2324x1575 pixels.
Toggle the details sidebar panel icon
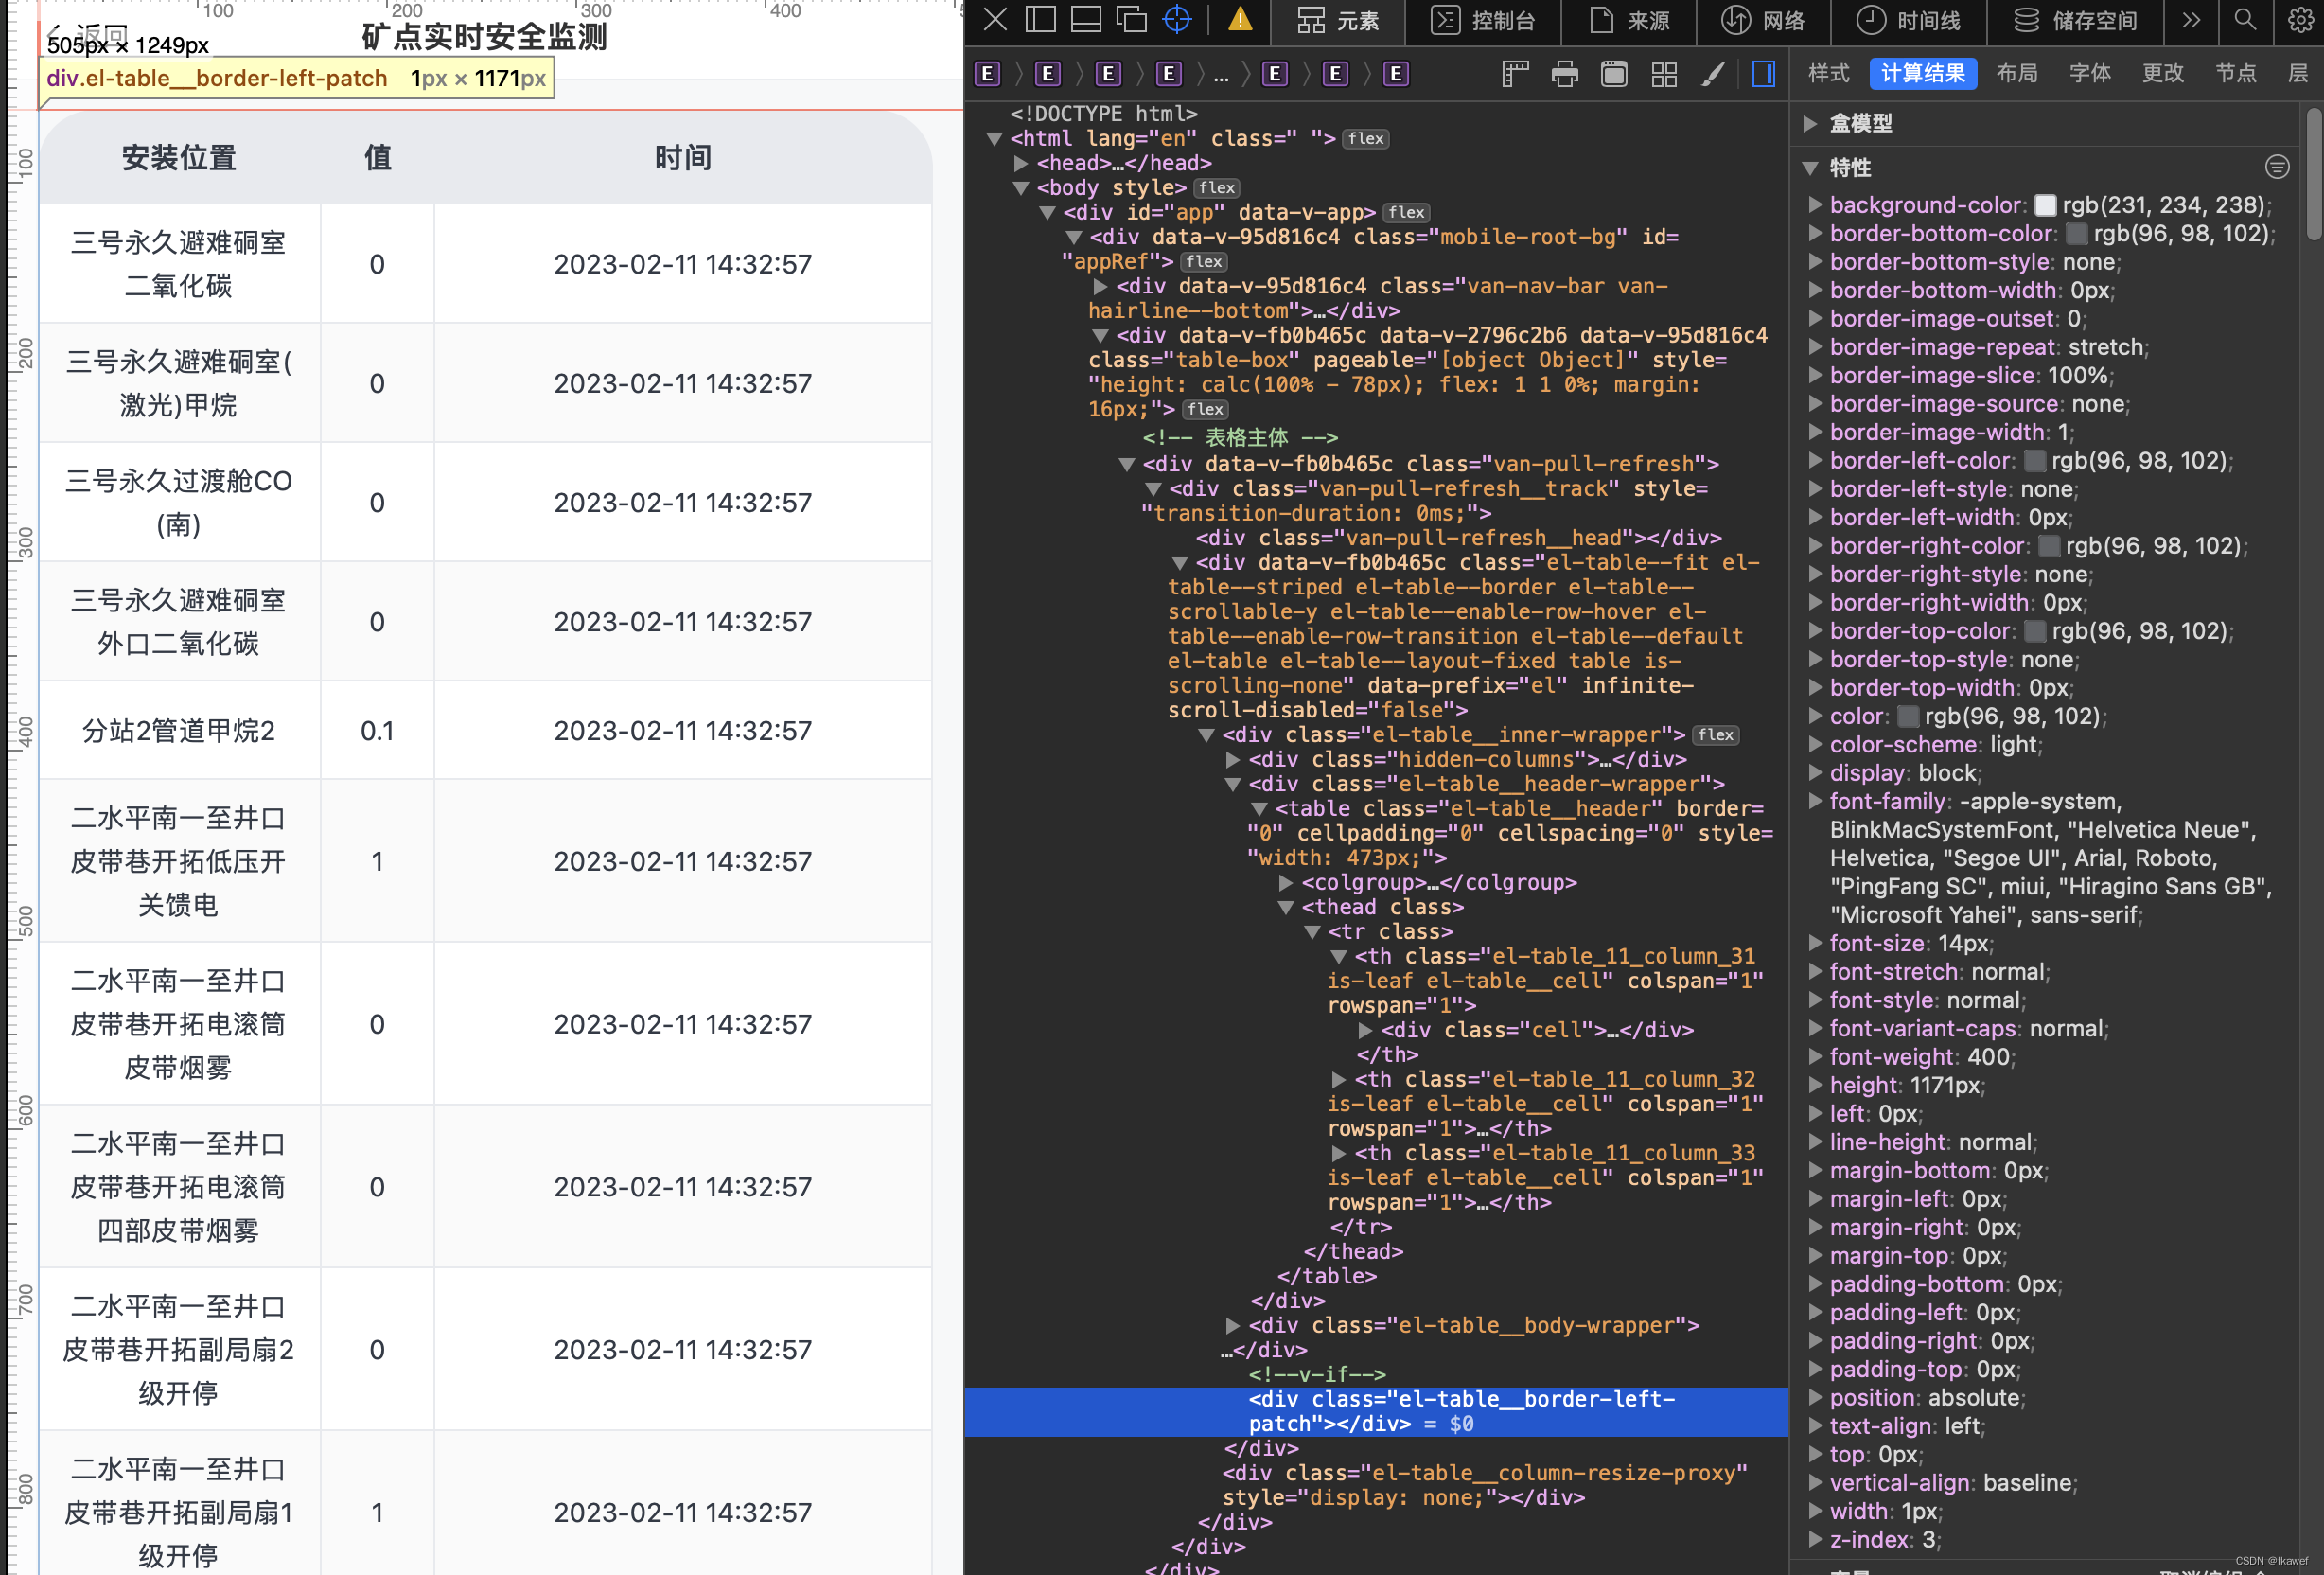pos(1764,74)
